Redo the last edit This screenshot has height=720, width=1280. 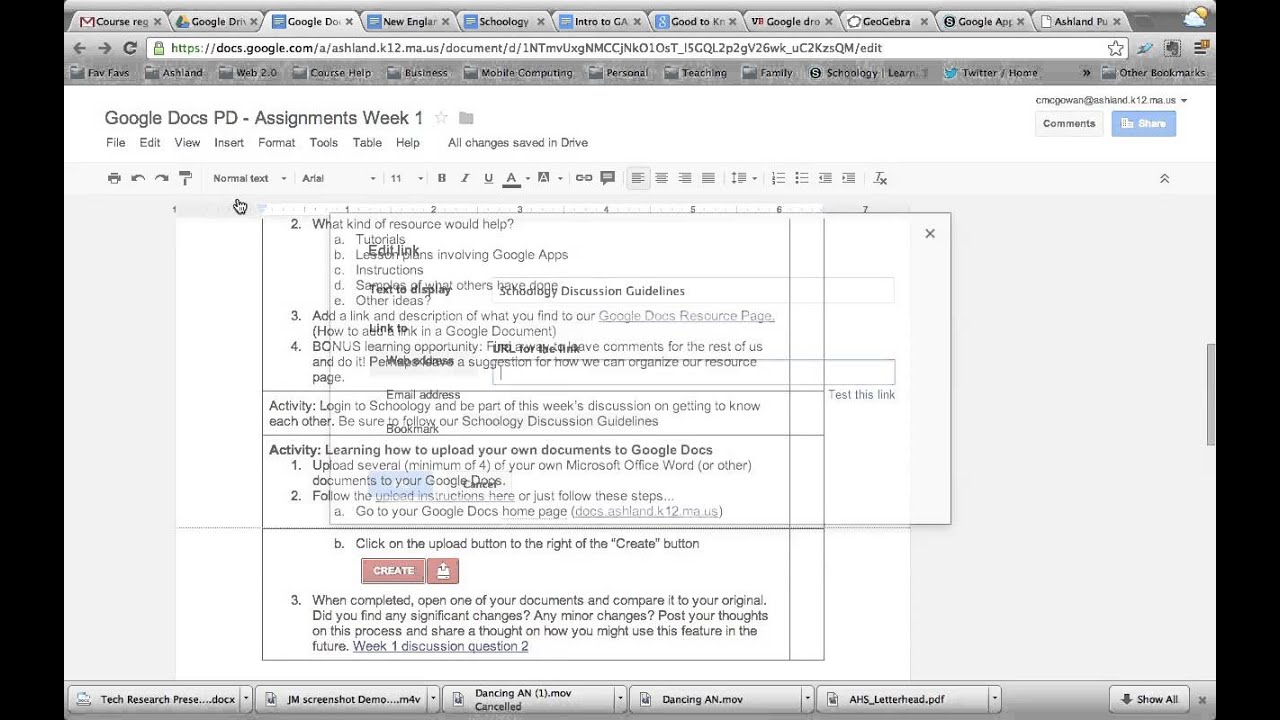pos(161,178)
